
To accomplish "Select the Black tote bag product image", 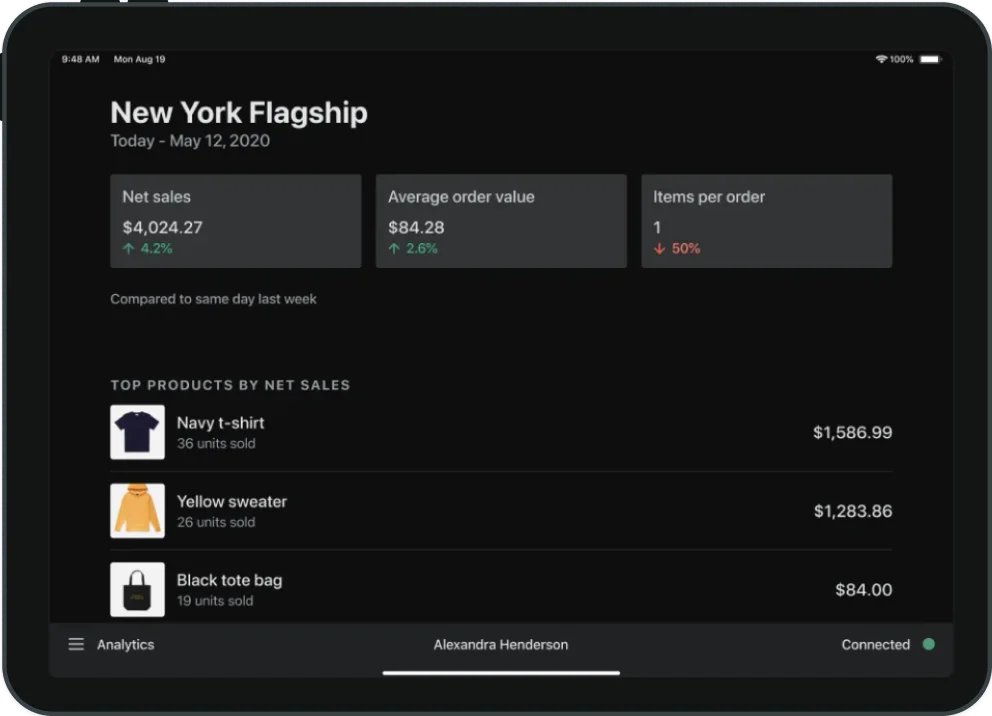I will coord(137,589).
